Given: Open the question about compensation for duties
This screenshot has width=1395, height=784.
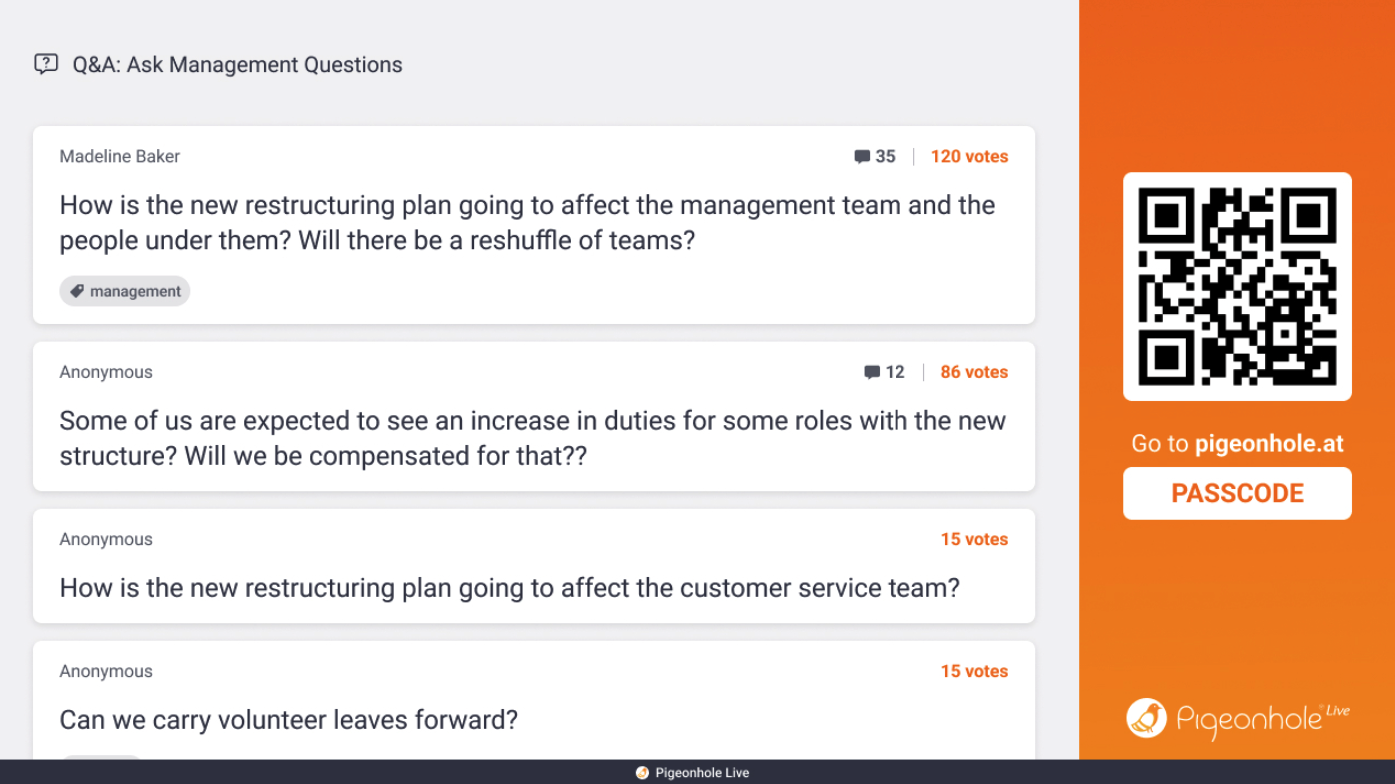Looking at the screenshot, I should (532, 438).
